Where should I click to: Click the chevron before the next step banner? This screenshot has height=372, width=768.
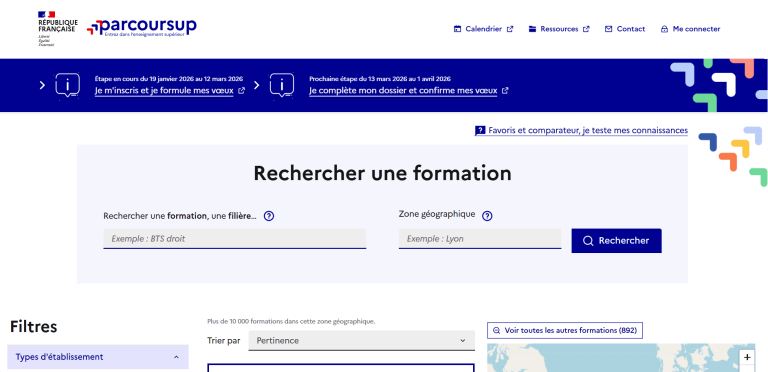257,85
